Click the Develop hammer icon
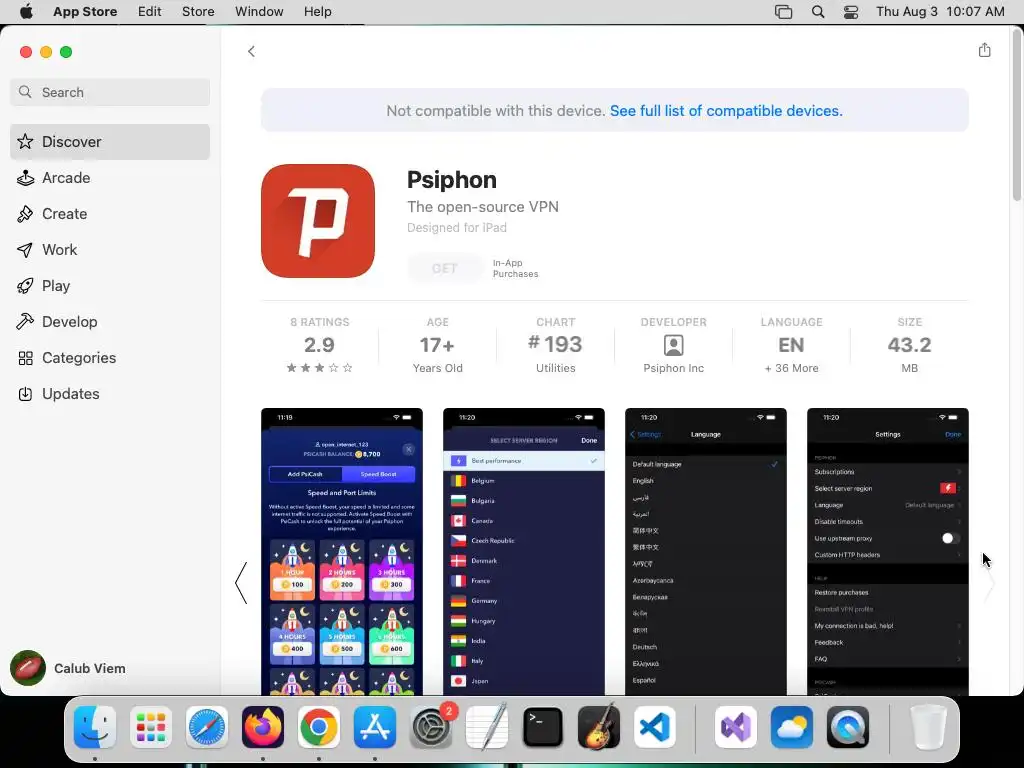Screen dimensions: 1024x768 pyautogui.click(x=25, y=321)
